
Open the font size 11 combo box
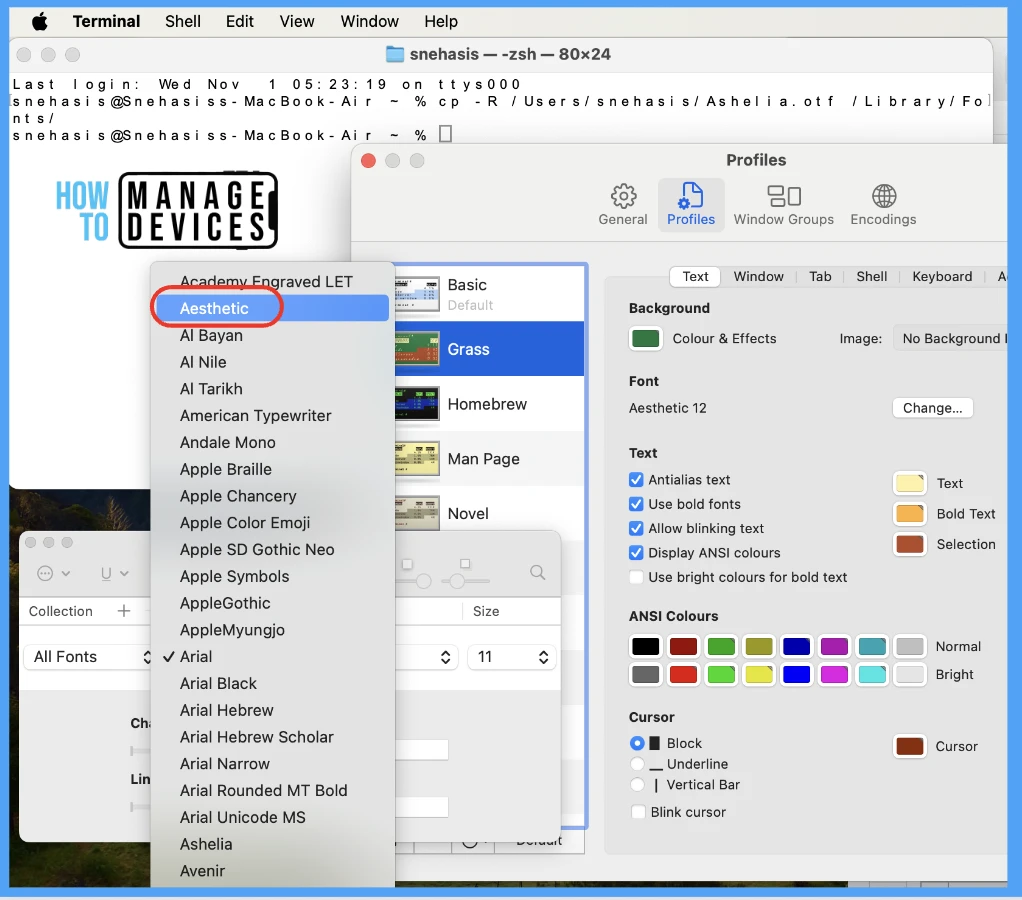coord(512,657)
